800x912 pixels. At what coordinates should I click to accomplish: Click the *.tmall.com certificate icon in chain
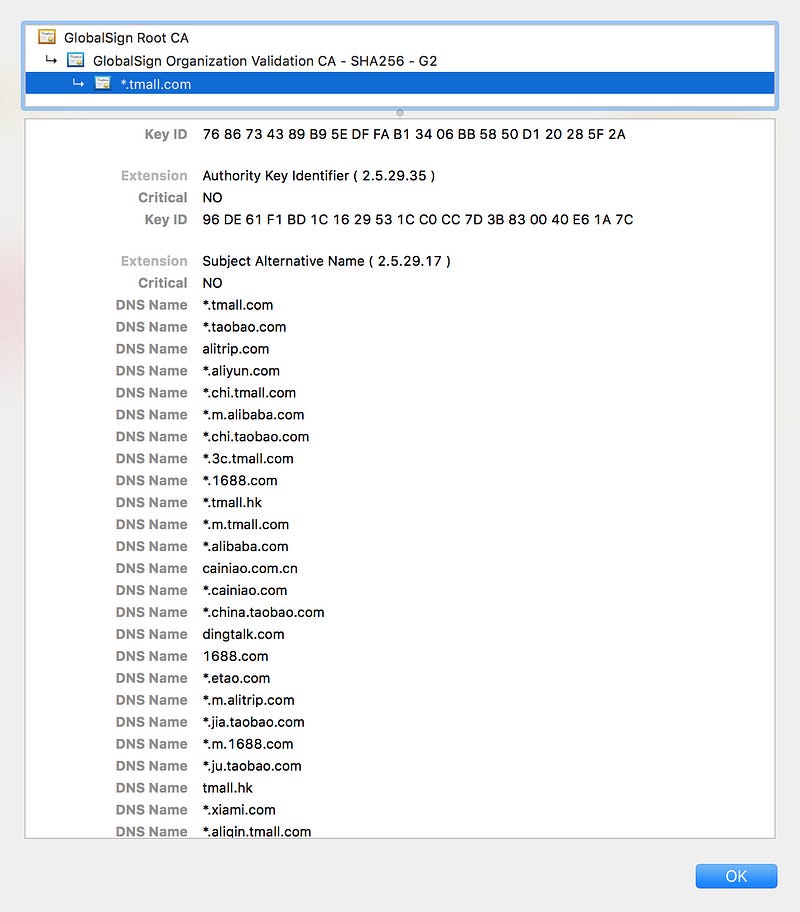[x=103, y=83]
